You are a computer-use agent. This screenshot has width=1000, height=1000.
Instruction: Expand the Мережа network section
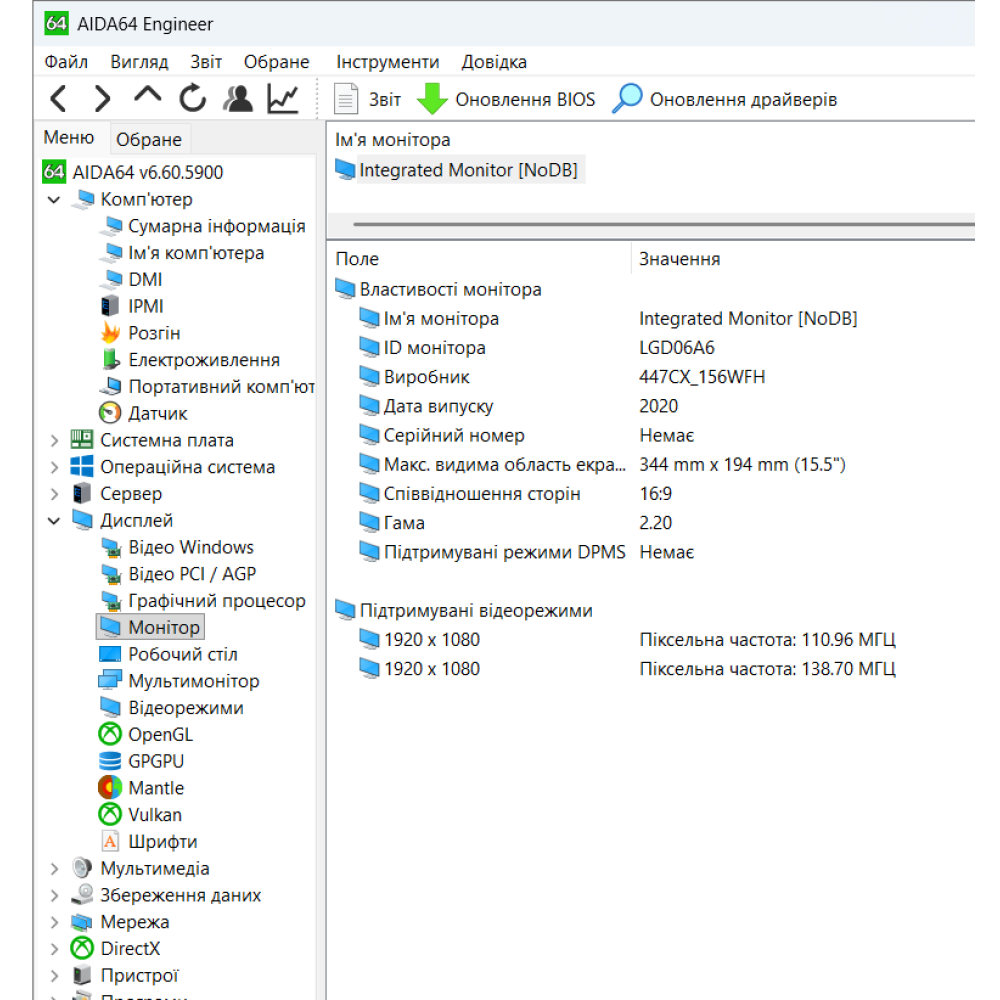(x=54, y=922)
